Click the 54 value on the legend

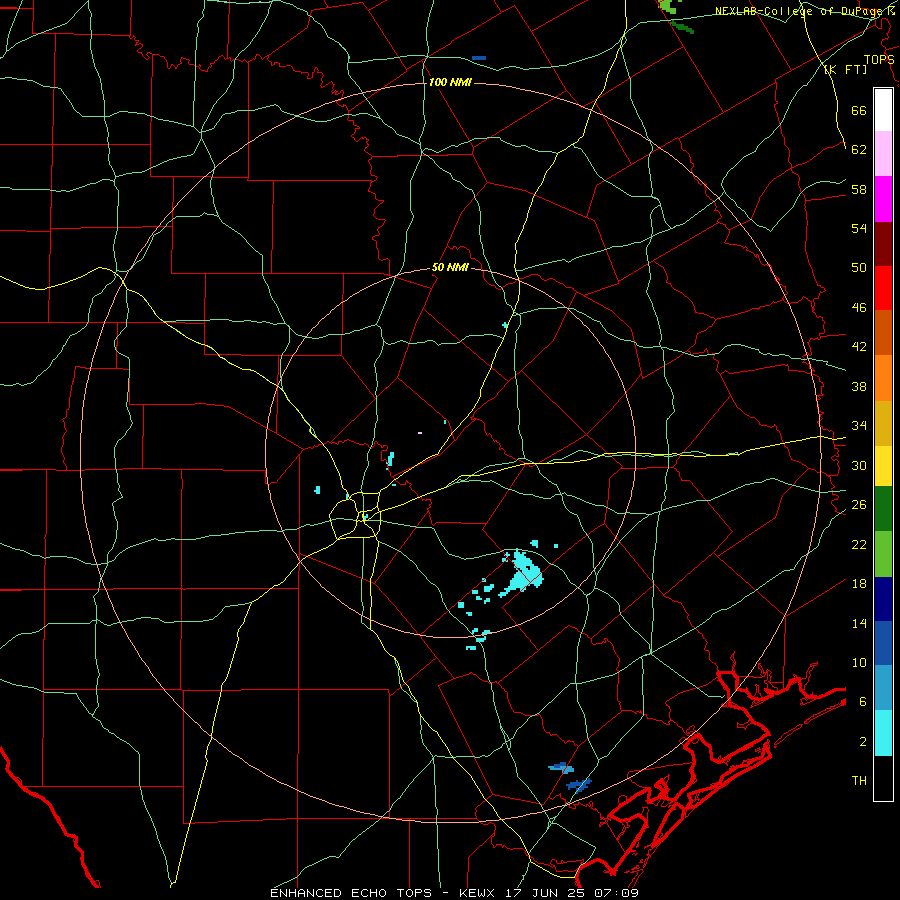[x=859, y=228]
